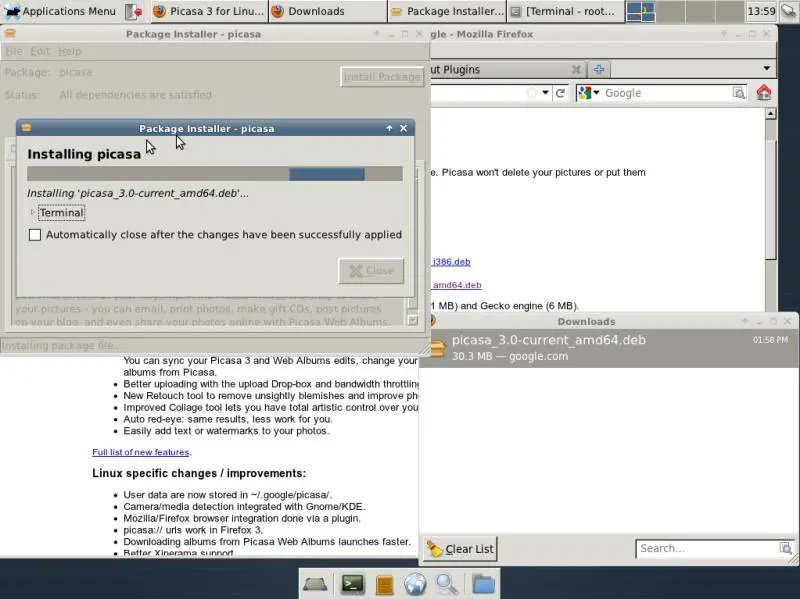Click the description scroll down arrow in Package Installer
This screenshot has width=800, height=599.
[413, 320]
